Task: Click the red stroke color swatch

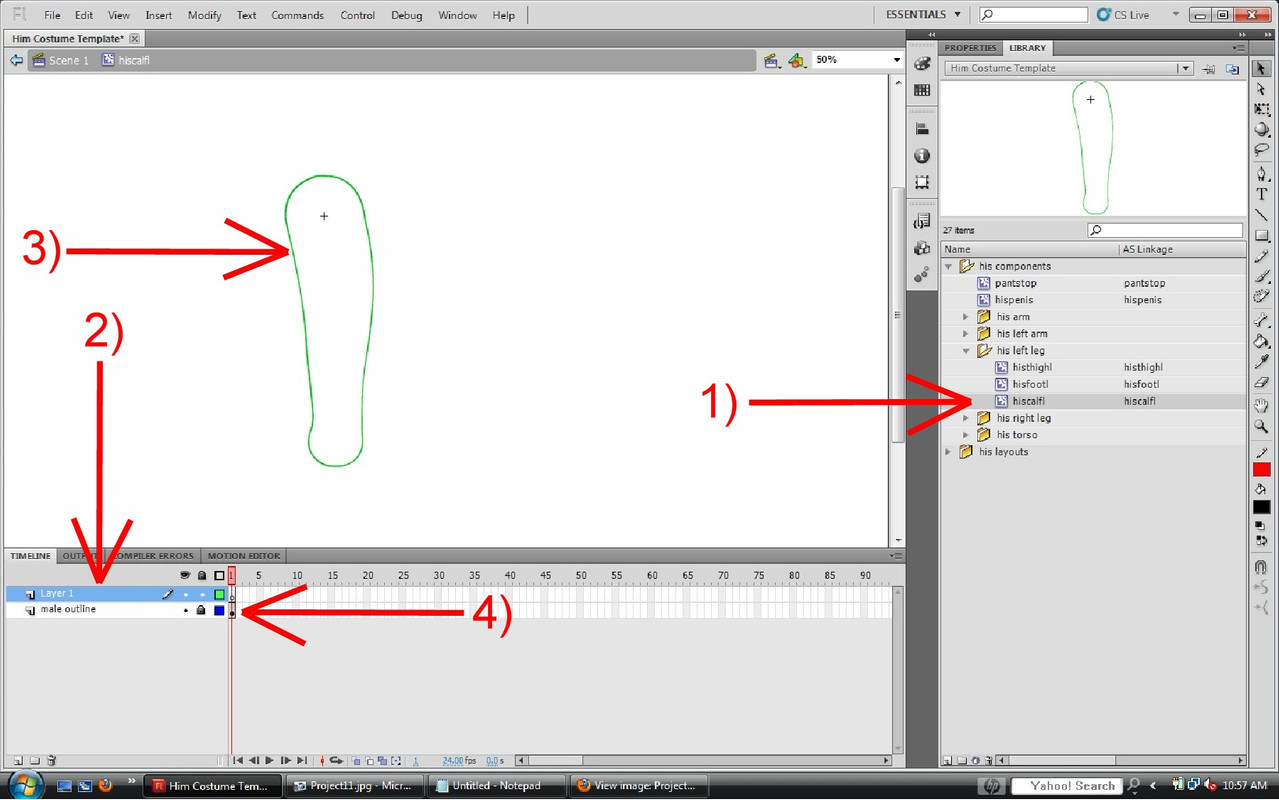Action: tap(1261, 470)
